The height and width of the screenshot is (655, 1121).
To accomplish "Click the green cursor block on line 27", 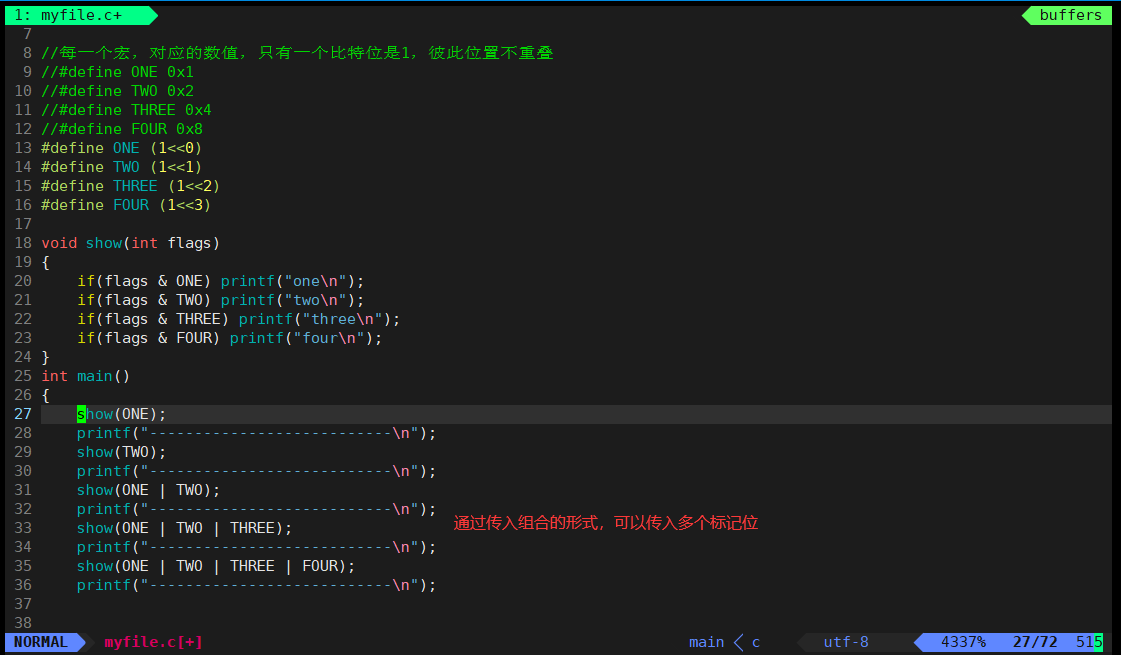I will 80,413.
